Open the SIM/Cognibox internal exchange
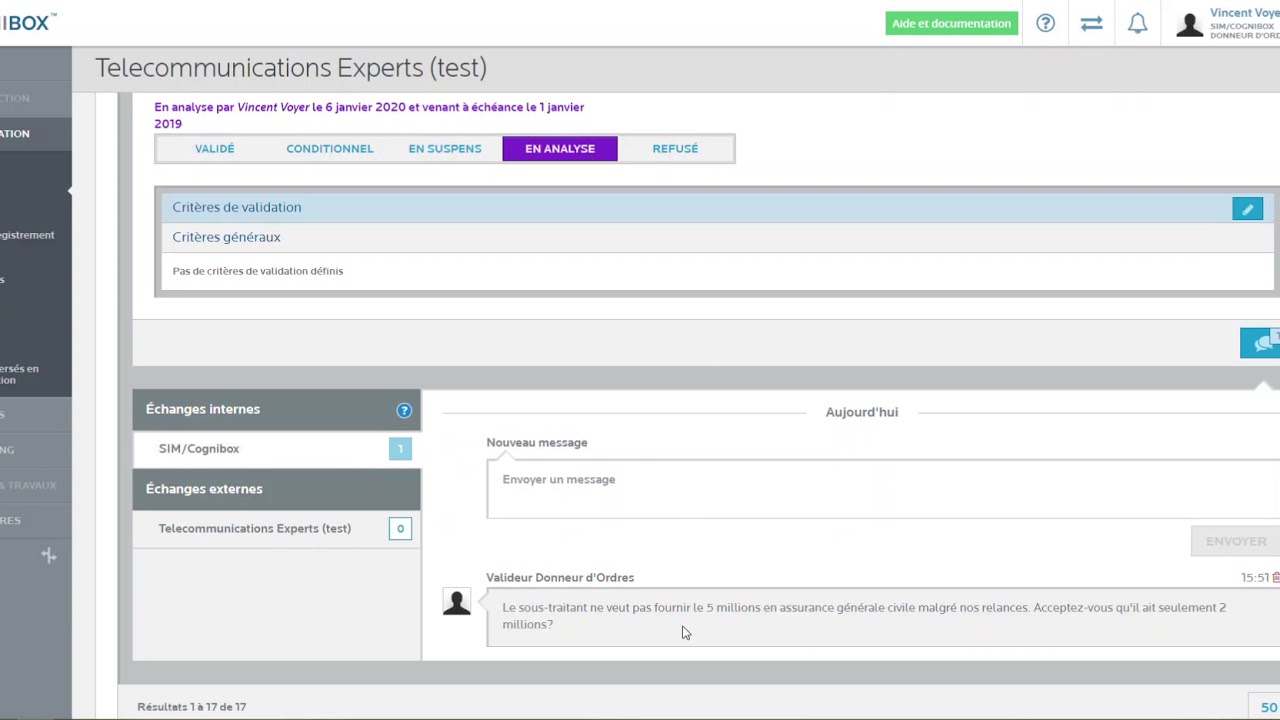Image resolution: width=1280 pixels, height=720 pixels. pyautogui.click(x=199, y=449)
